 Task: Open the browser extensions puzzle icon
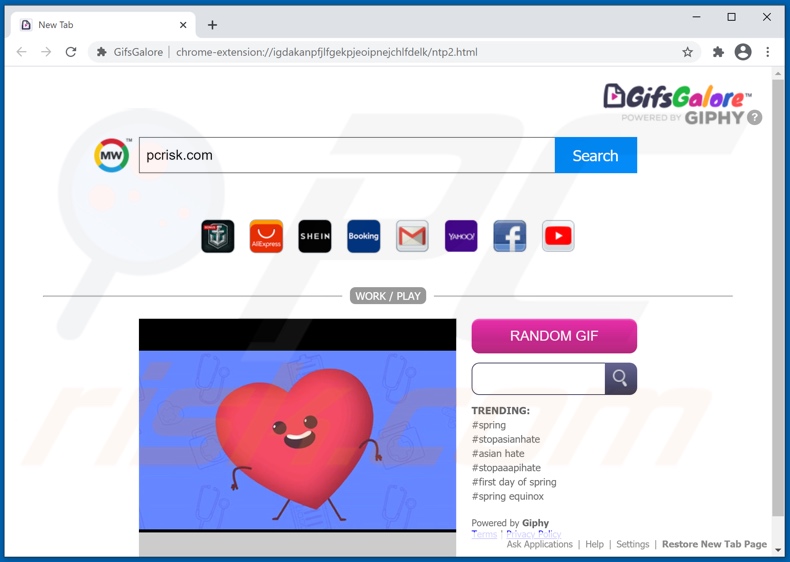click(x=718, y=52)
